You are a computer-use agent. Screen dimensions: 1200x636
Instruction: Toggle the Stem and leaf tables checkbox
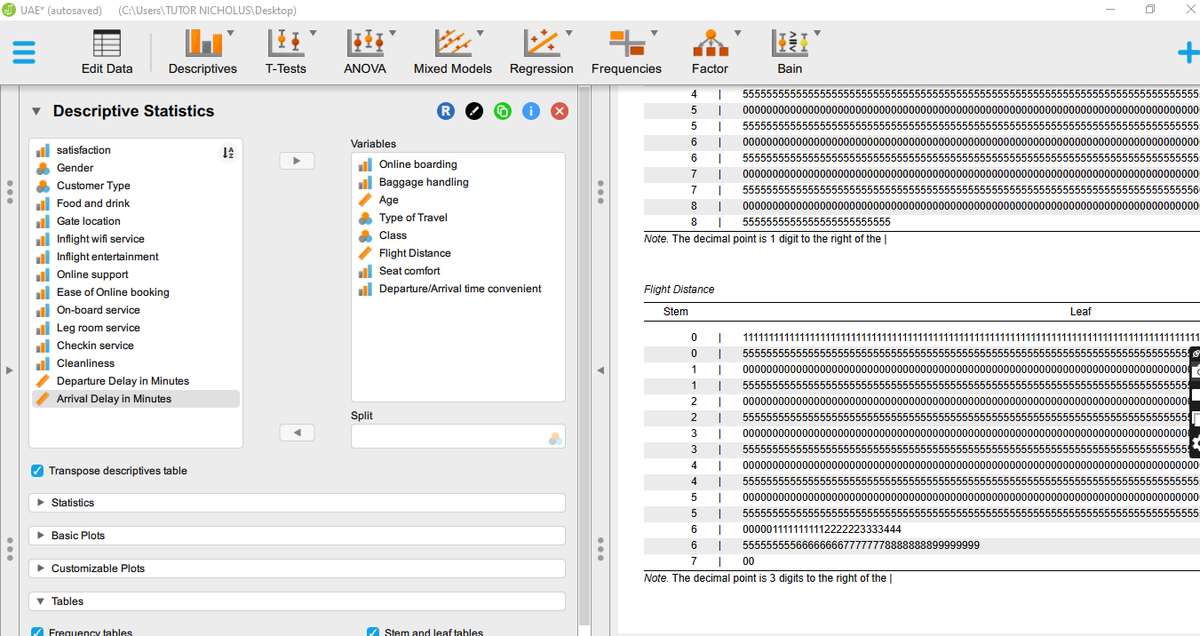374,632
